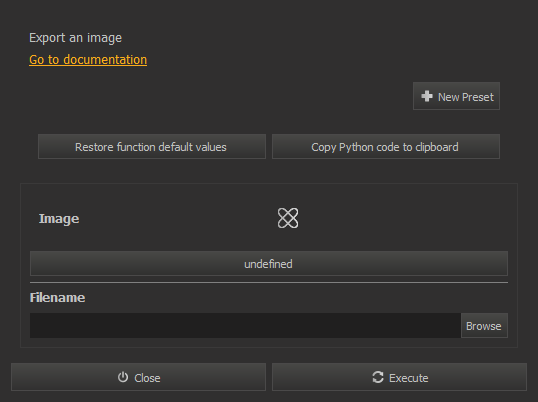This screenshot has width=538, height=402.
Task: Click the separator line above Filename
Action: point(269,283)
